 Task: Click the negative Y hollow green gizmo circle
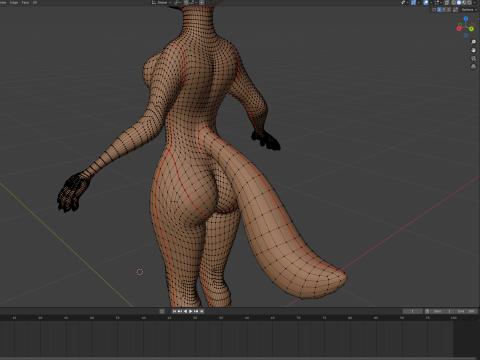(461, 24)
